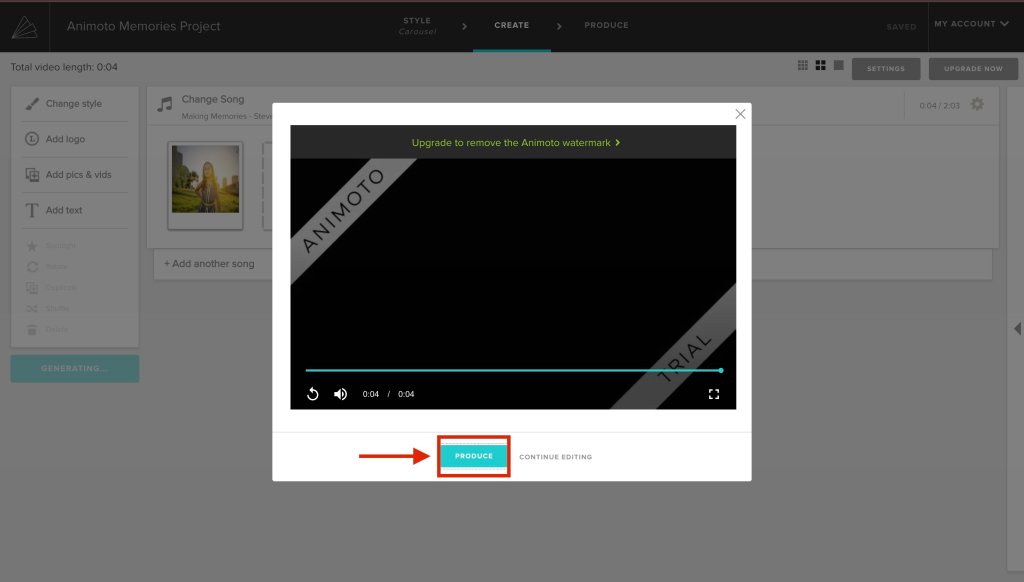1024x582 pixels.
Task: Open the PRODUCE step in the header
Action: tap(606, 25)
